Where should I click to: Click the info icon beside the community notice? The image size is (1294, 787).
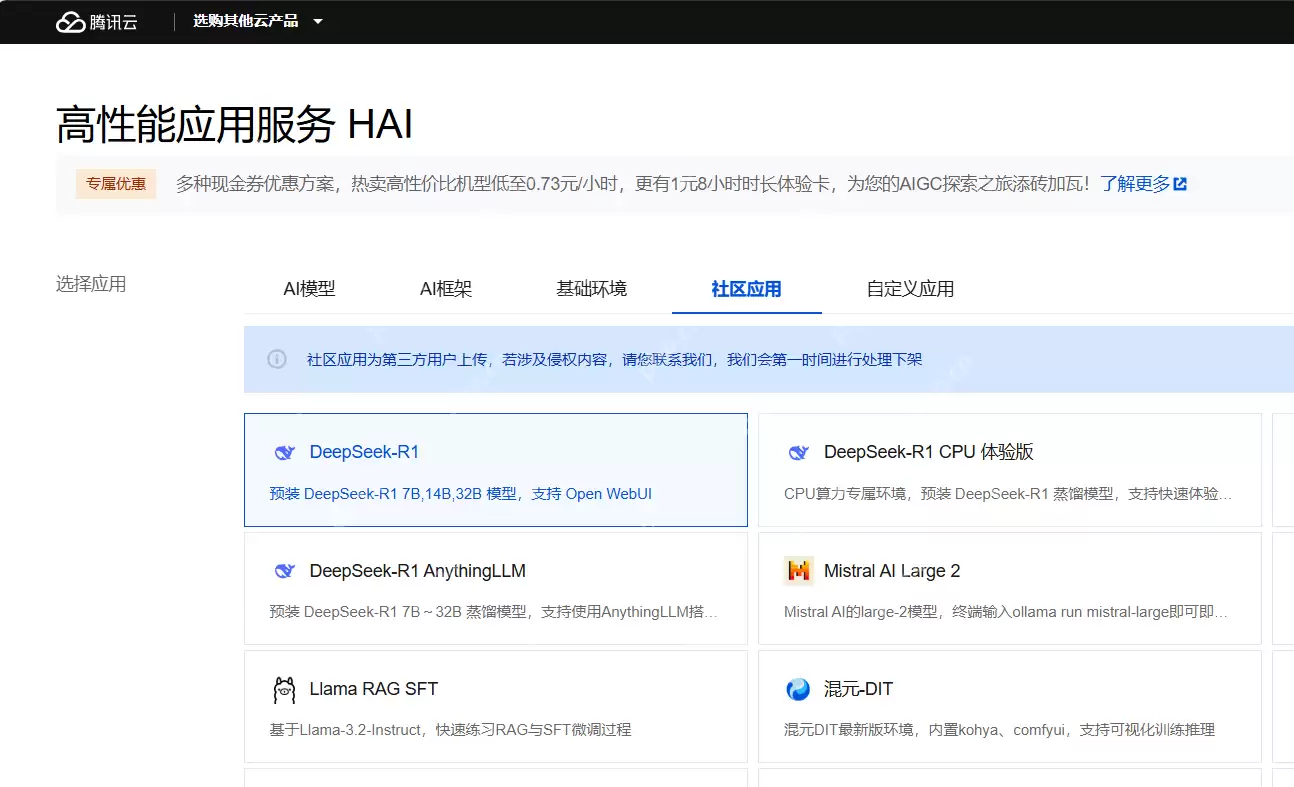(277, 359)
